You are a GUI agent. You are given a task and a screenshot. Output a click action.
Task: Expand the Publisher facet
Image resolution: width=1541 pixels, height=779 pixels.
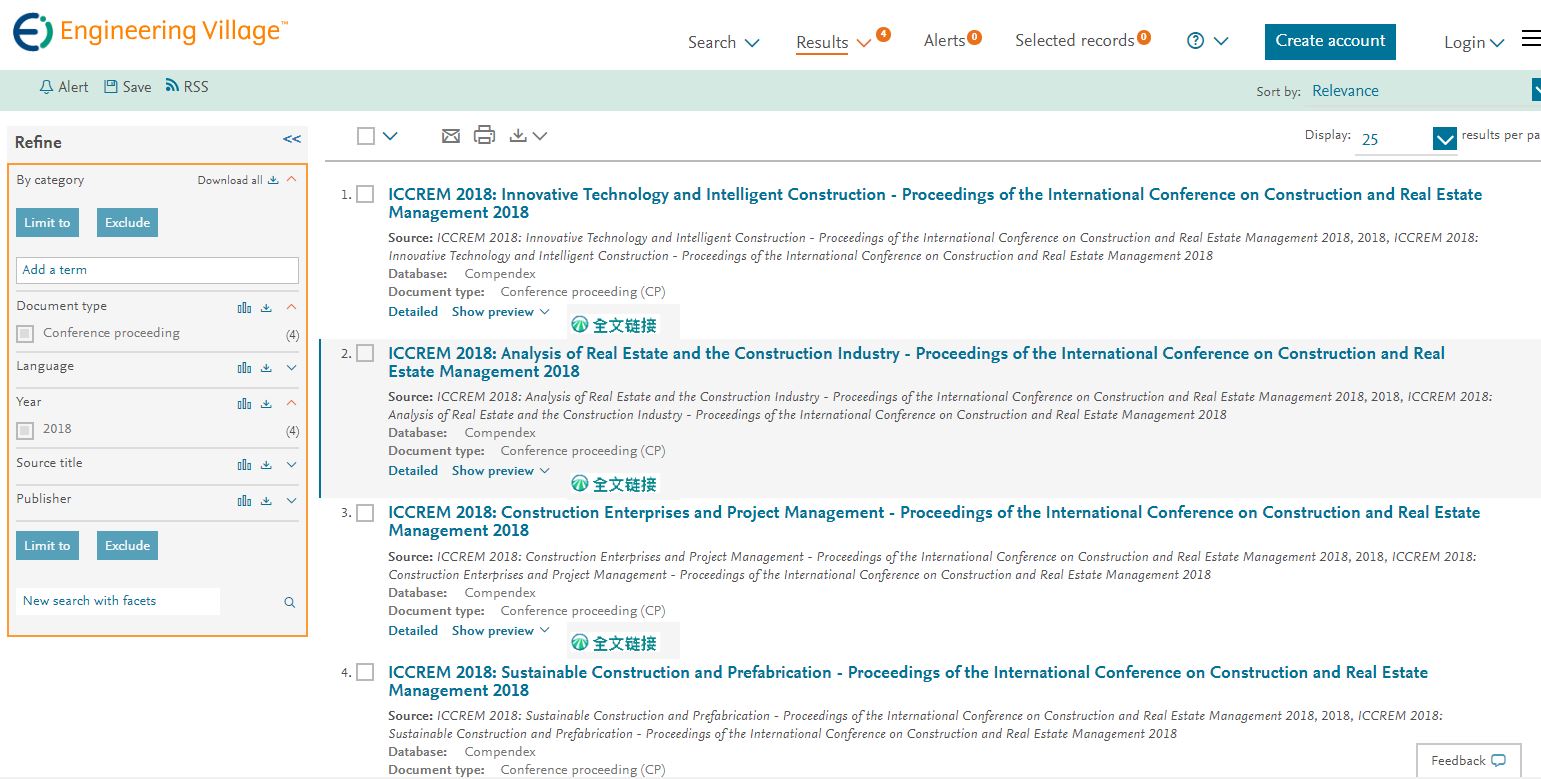click(291, 501)
